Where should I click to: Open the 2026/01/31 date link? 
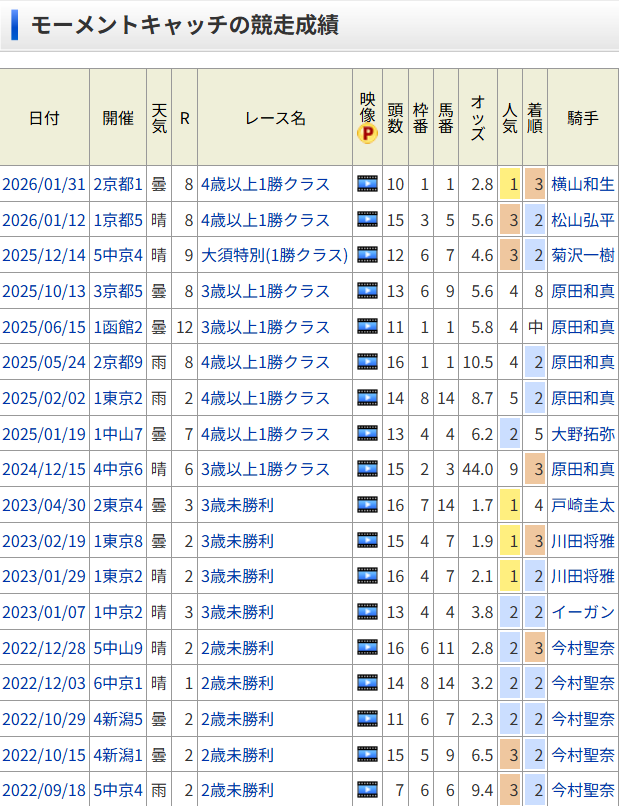[x=44, y=184]
